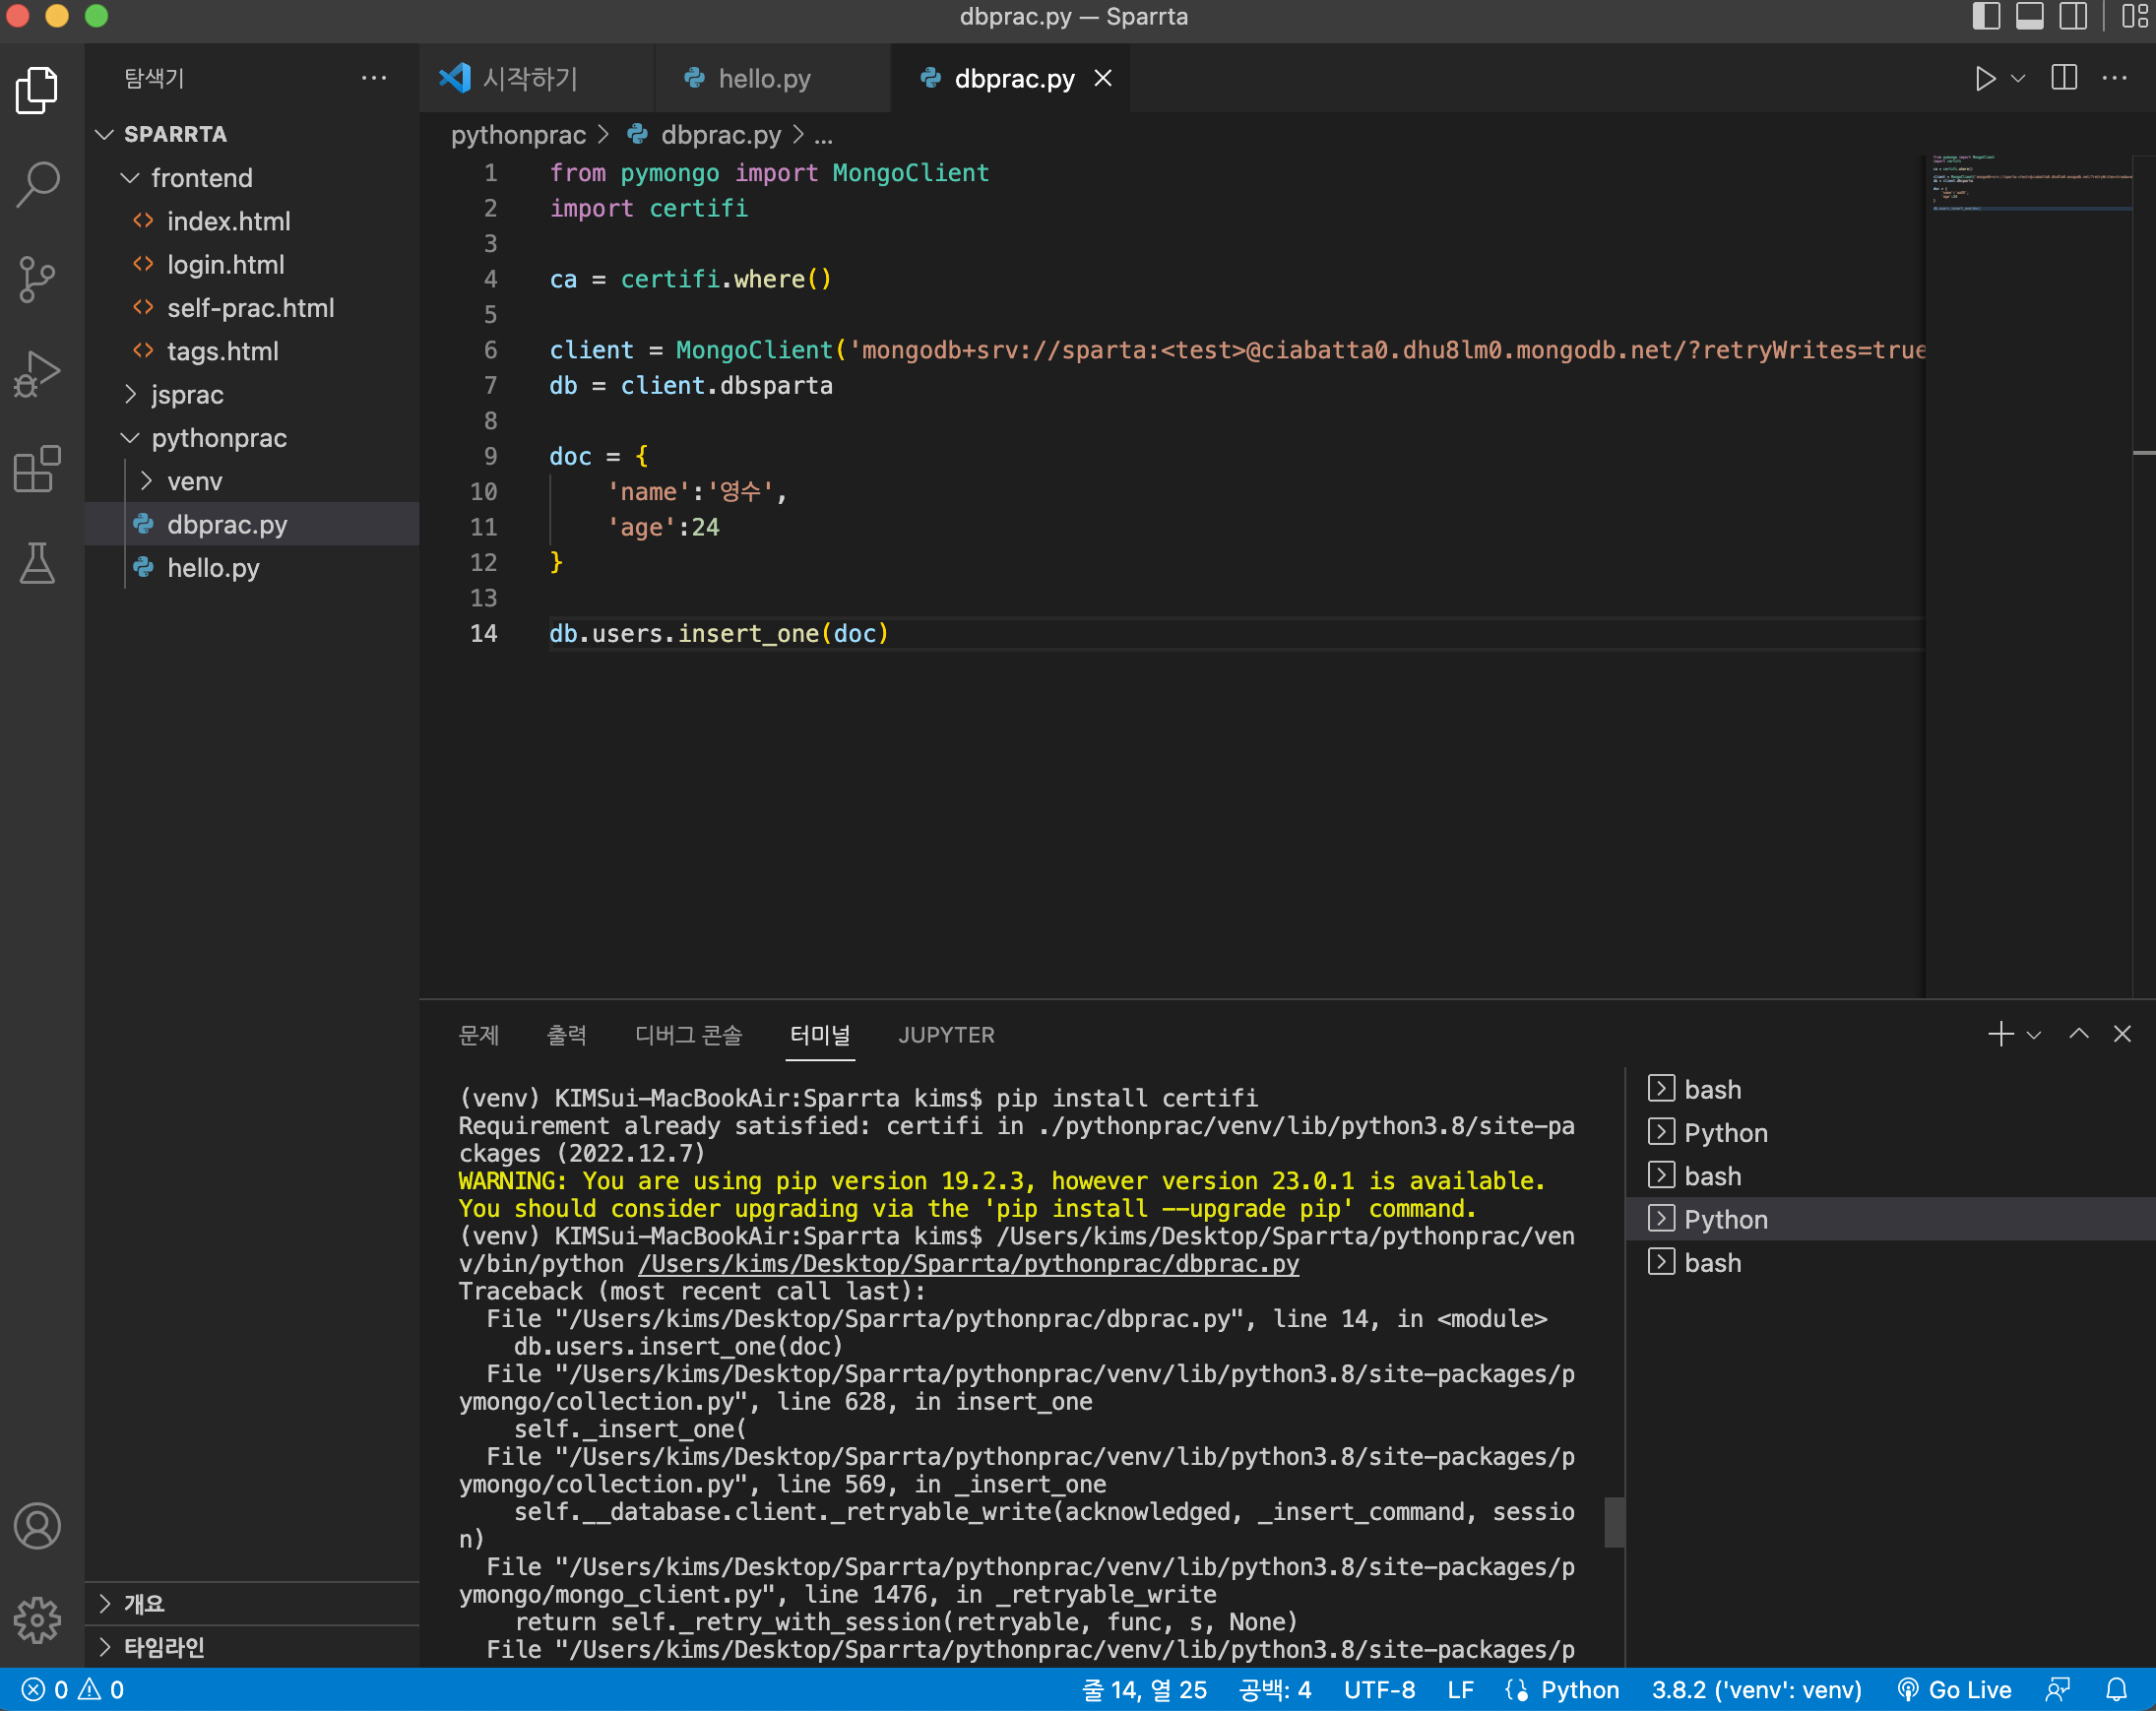This screenshot has height=1711, width=2156.
Task: Switch to the hello.py editor tab
Action: 772,79
